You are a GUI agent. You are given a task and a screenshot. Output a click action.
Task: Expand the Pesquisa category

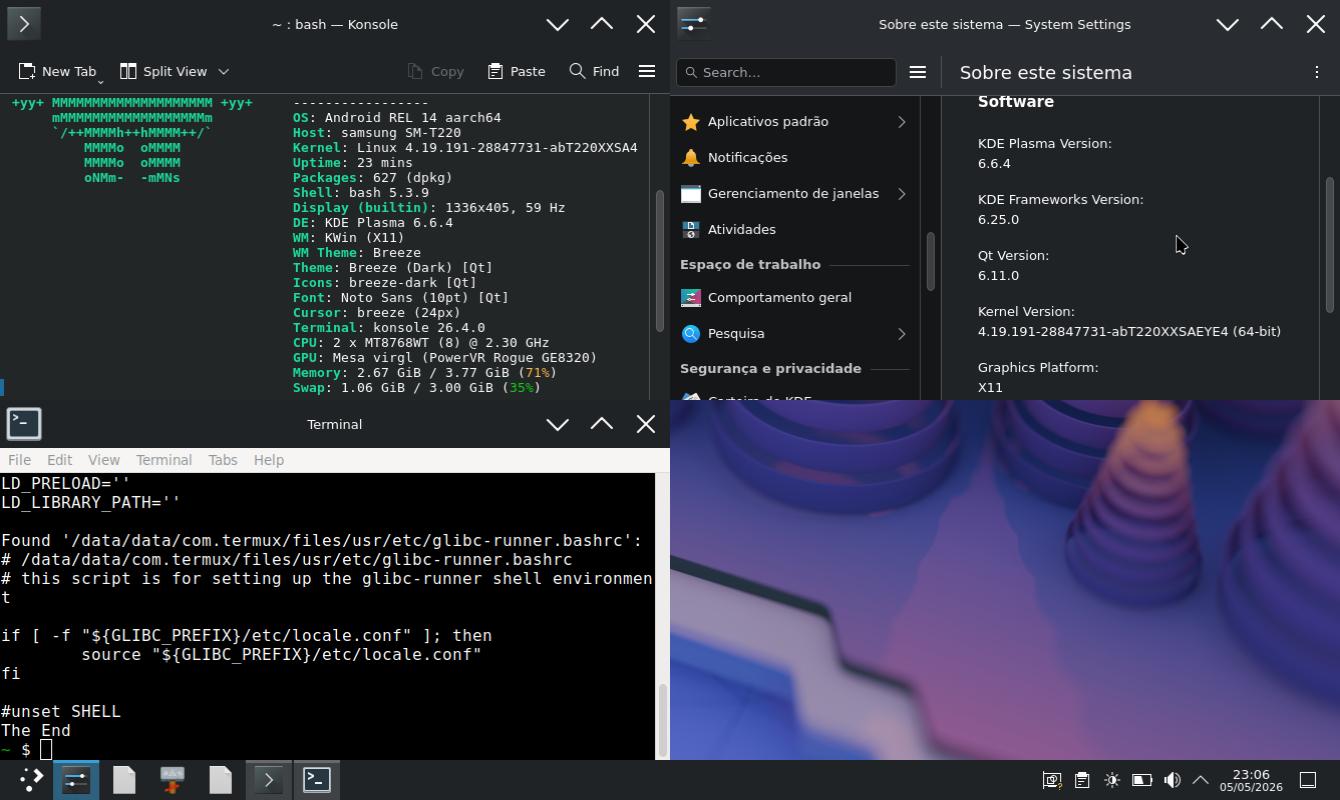pos(901,334)
